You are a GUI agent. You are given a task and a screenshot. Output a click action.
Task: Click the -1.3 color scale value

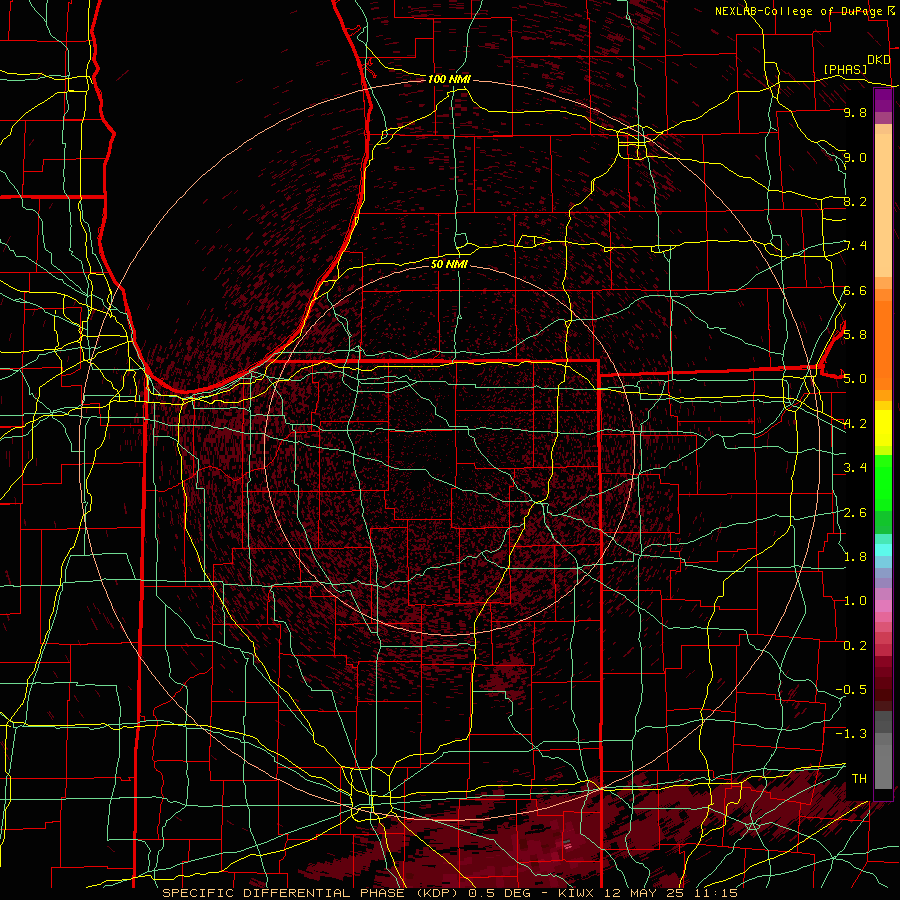[851, 734]
